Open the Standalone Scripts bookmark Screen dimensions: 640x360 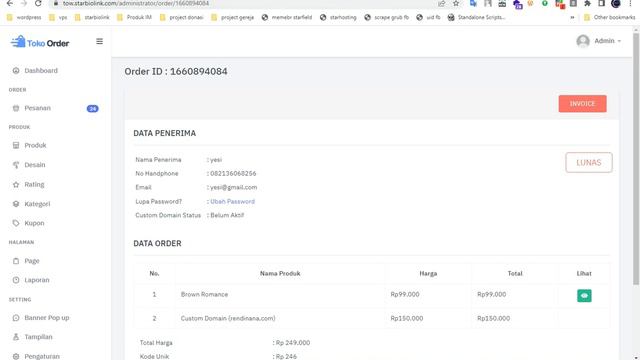(x=477, y=18)
